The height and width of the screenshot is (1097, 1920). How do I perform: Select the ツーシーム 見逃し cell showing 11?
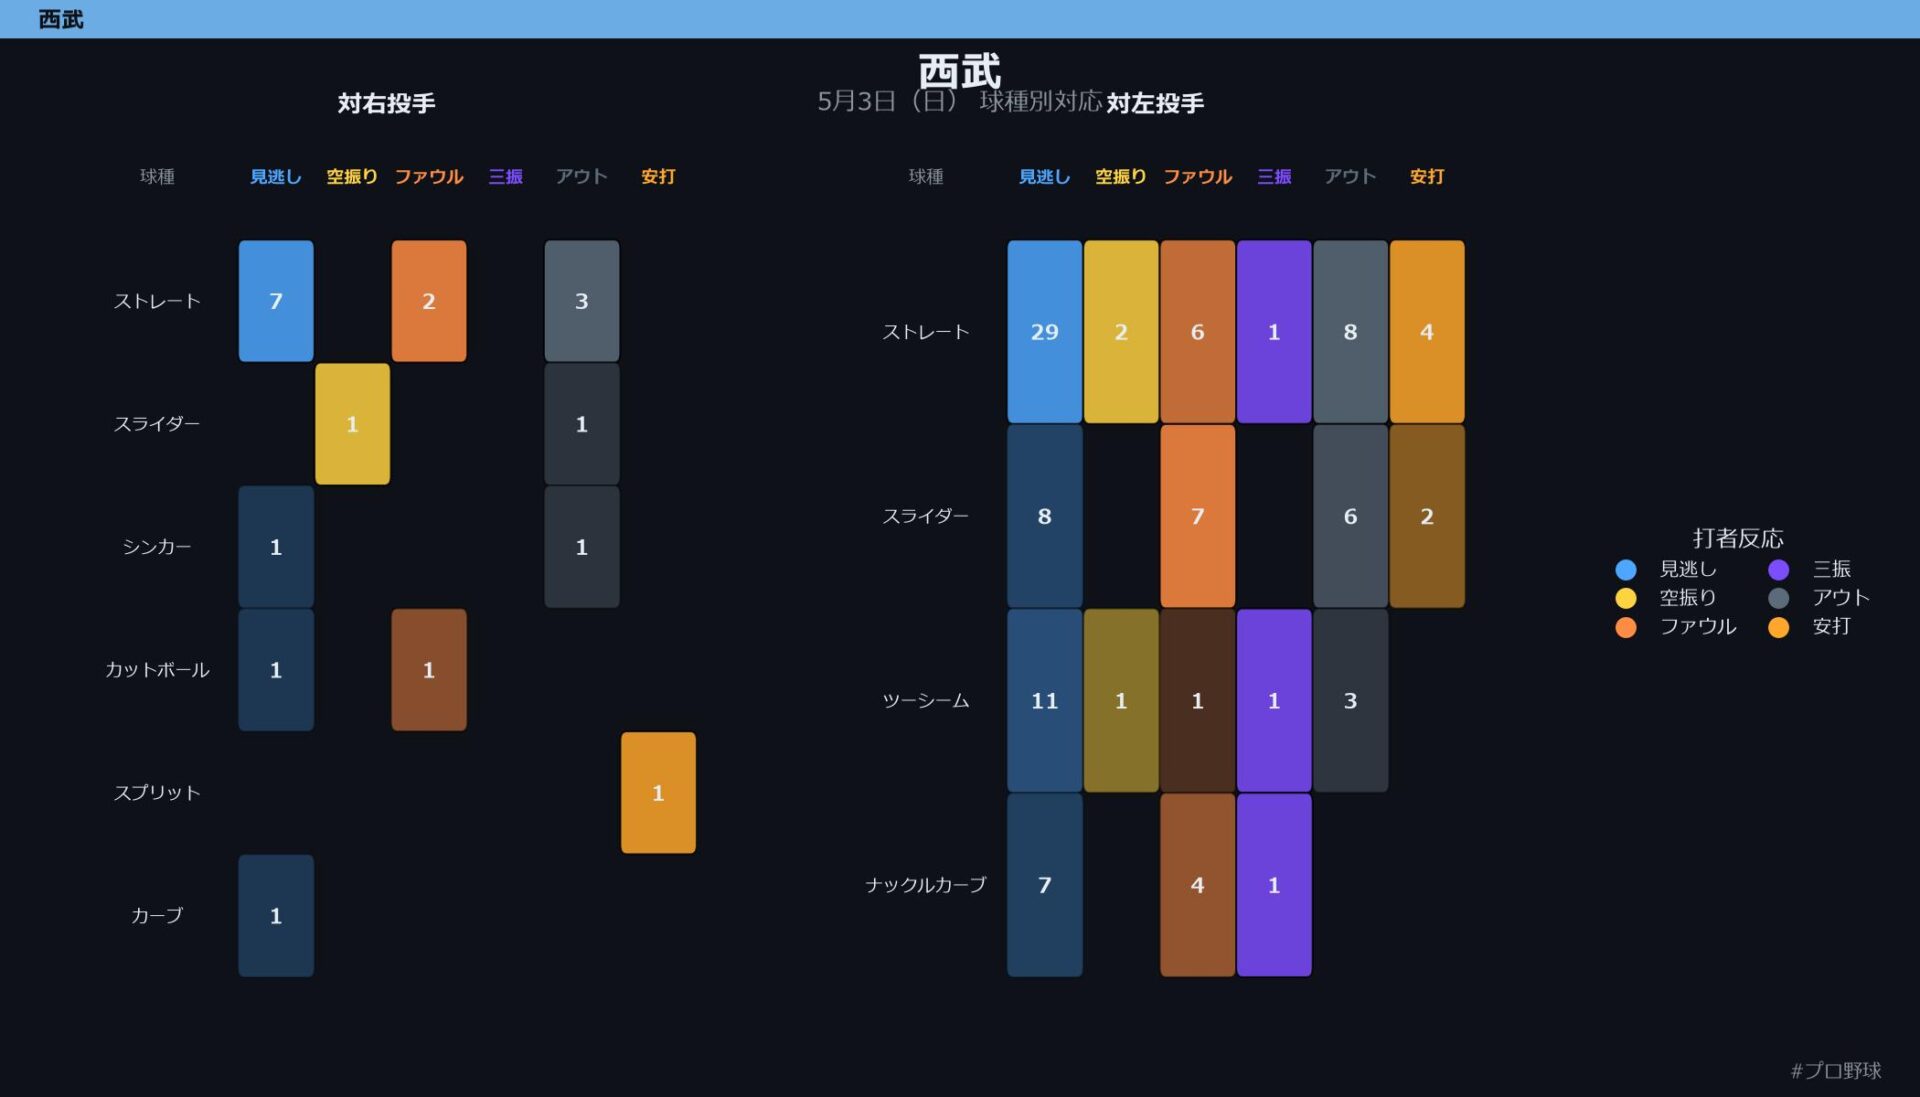click(1045, 701)
